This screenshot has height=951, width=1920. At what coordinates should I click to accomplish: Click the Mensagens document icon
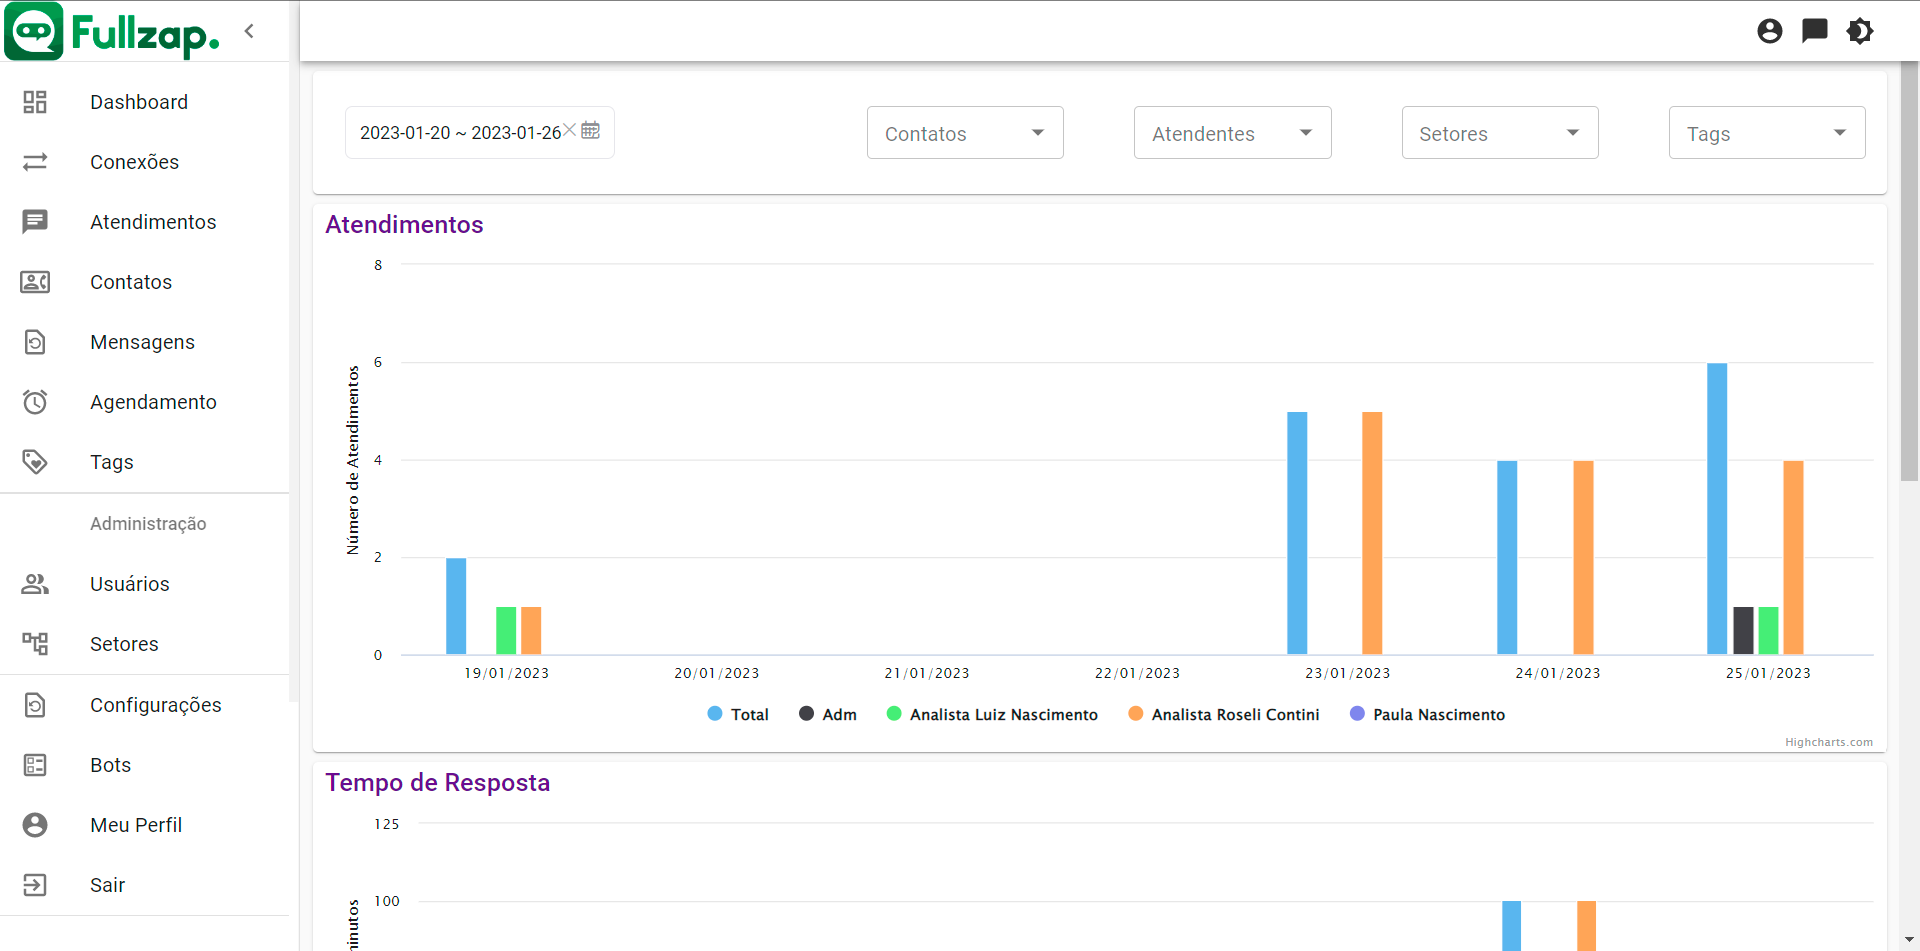point(35,342)
